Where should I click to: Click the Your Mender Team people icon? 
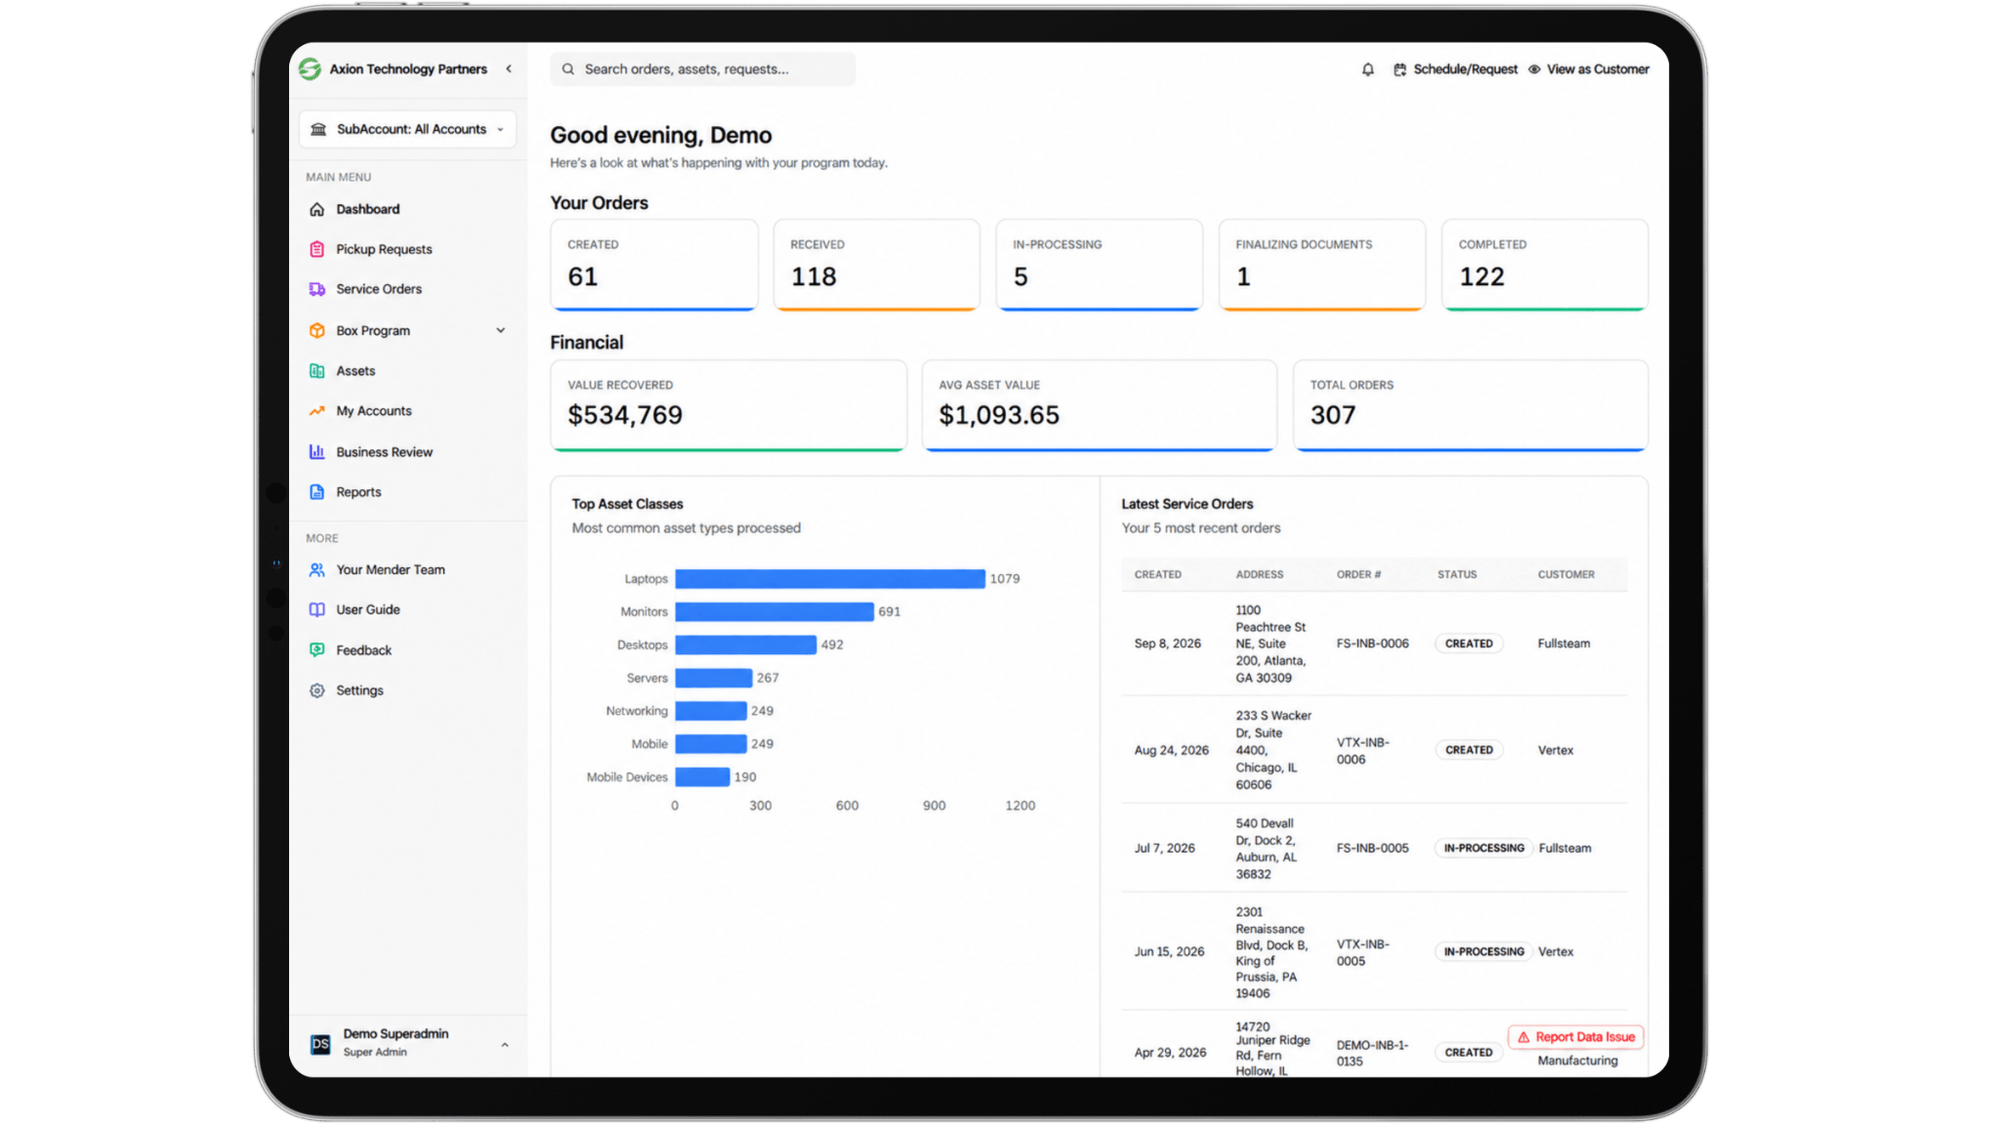tap(317, 570)
